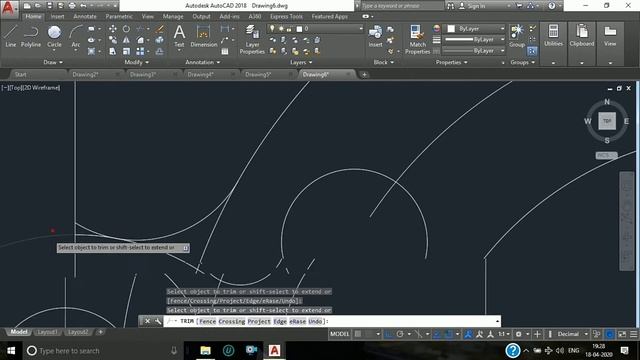Switch to the Layout1 tab
Screen dimensions: 640x360
[x=47, y=332]
